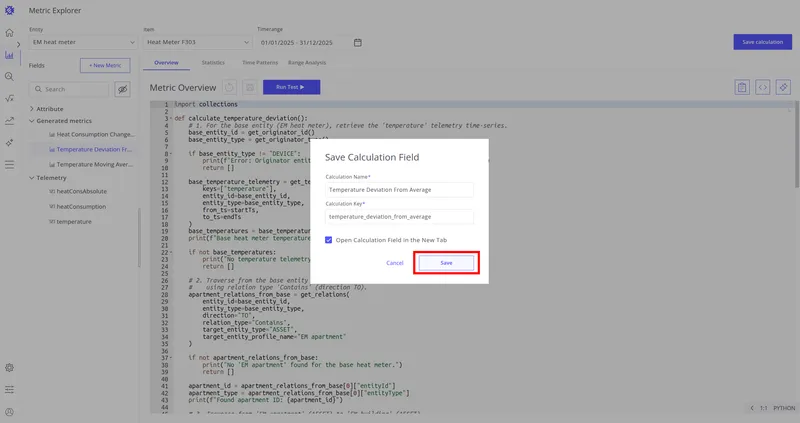Click the Save Calculation Field dialog title
Screen dimensions: 800x423
click(372, 157)
